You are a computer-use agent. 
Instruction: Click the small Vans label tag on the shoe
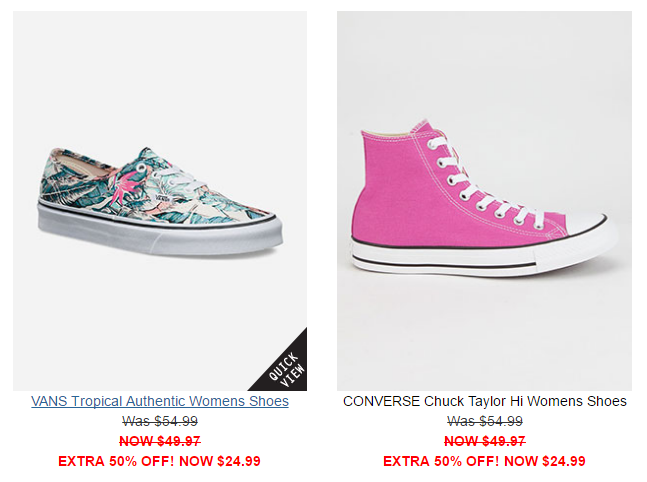point(163,198)
